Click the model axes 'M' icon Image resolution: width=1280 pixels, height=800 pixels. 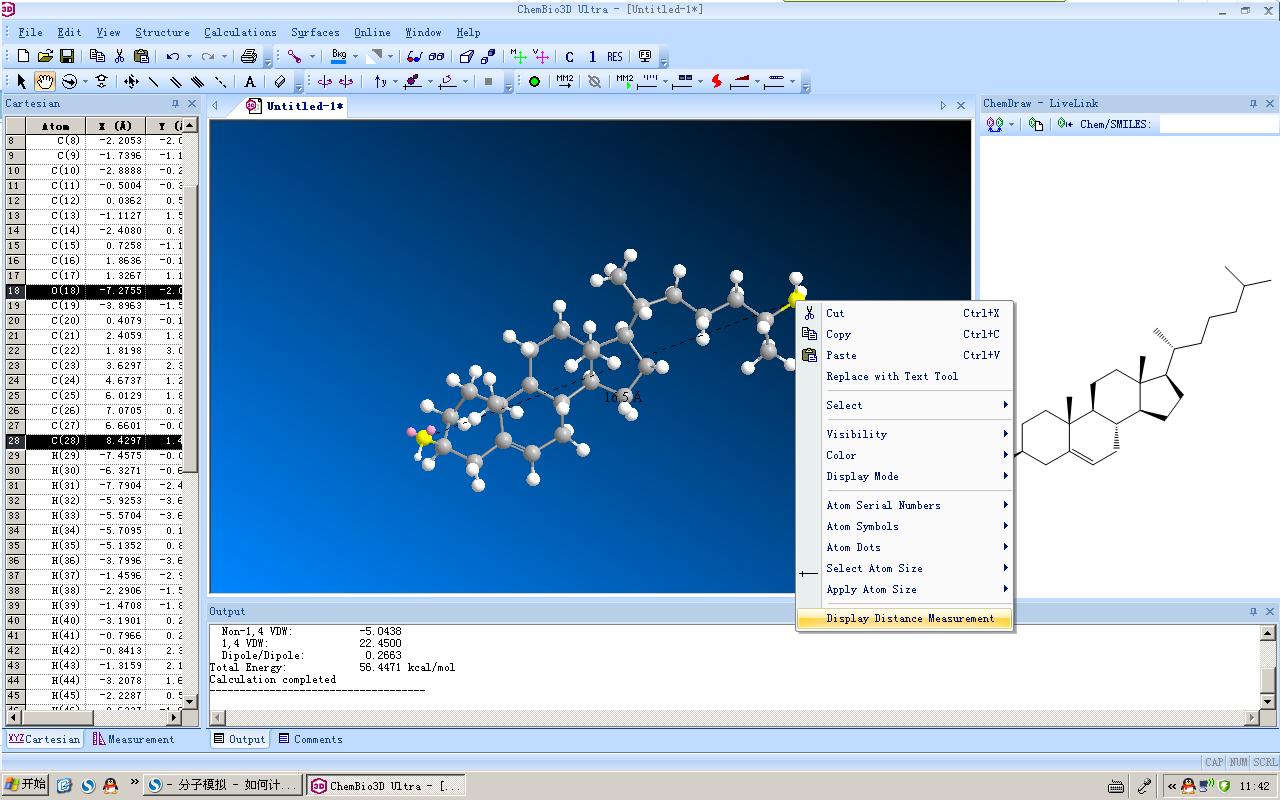(518, 57)
